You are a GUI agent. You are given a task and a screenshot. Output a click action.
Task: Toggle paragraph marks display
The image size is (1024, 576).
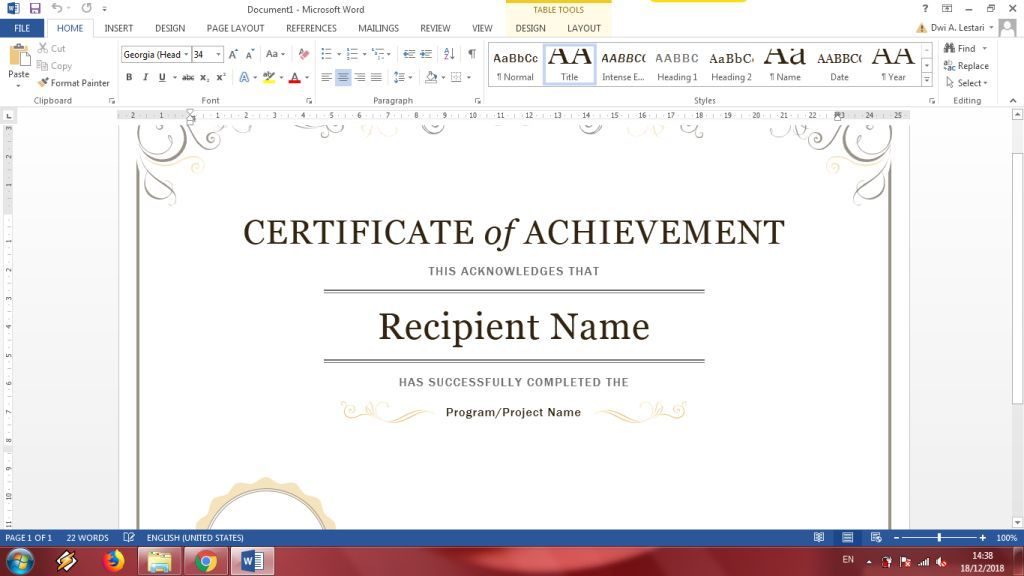[471, 54]
